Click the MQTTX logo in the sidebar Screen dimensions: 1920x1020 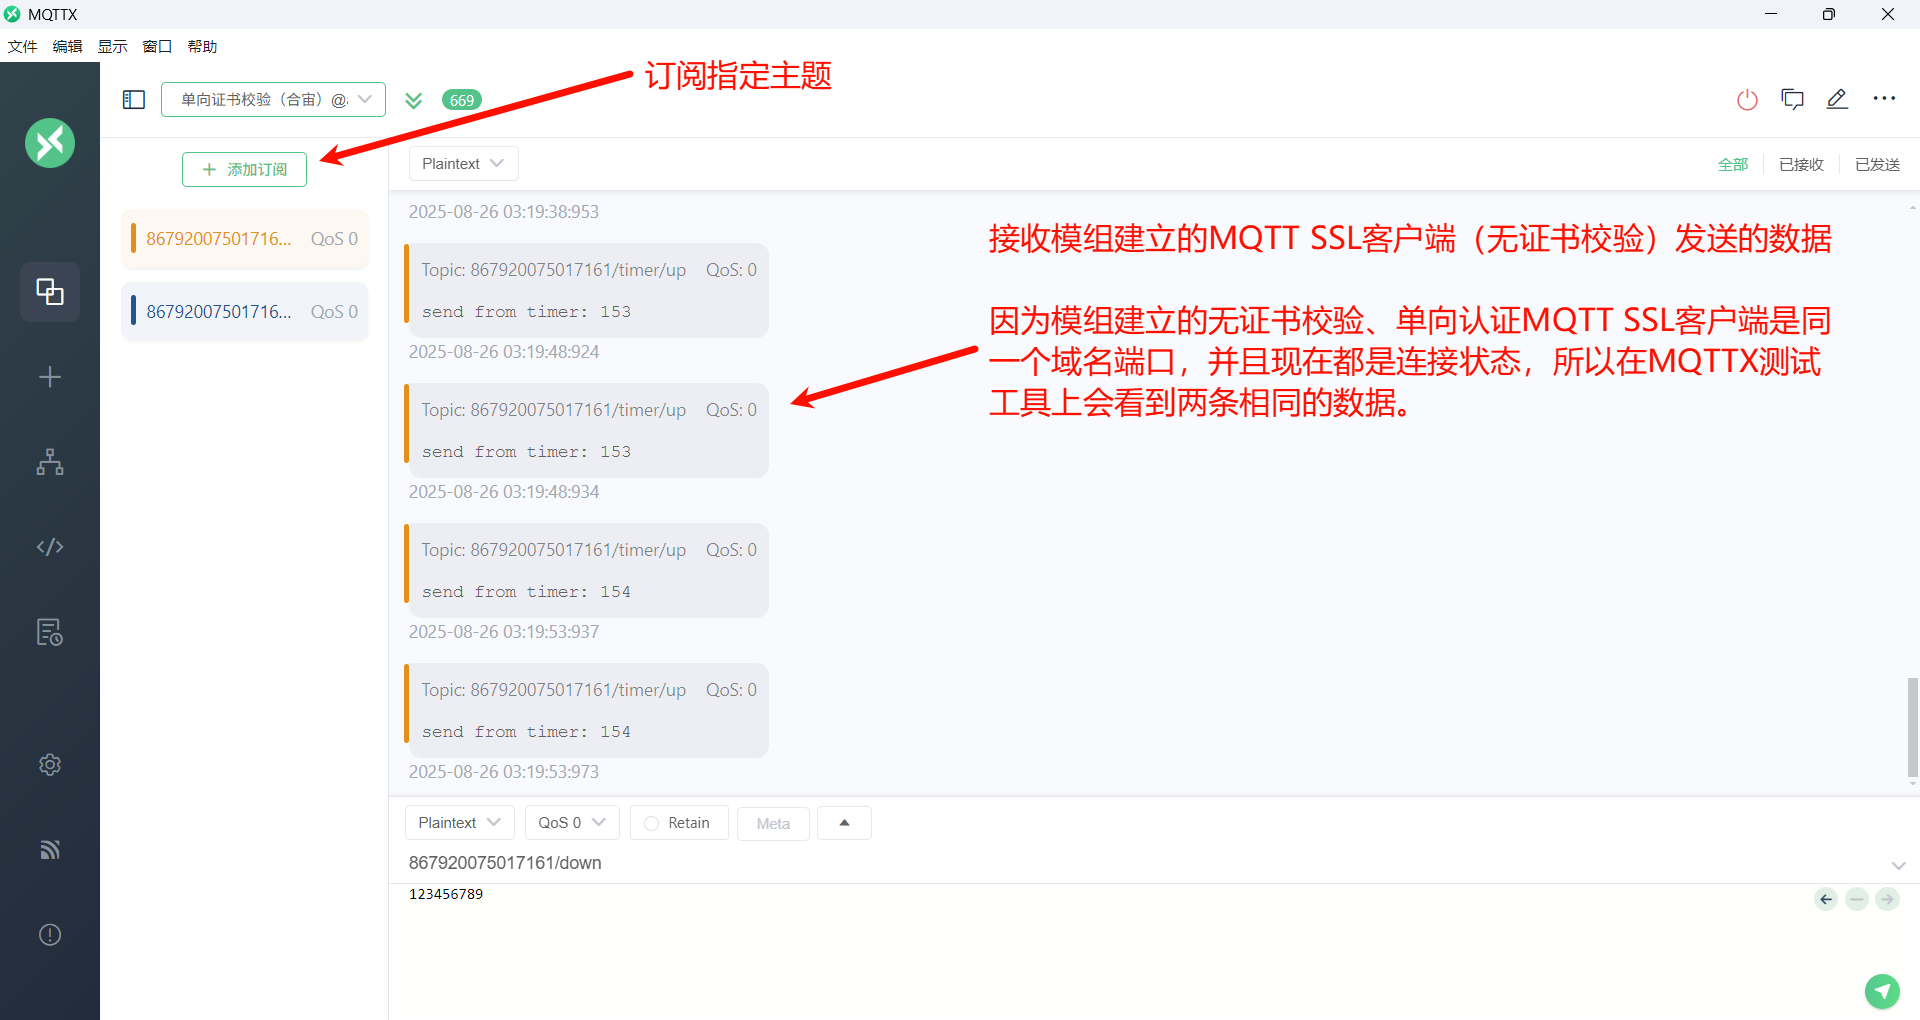(50, 143)
